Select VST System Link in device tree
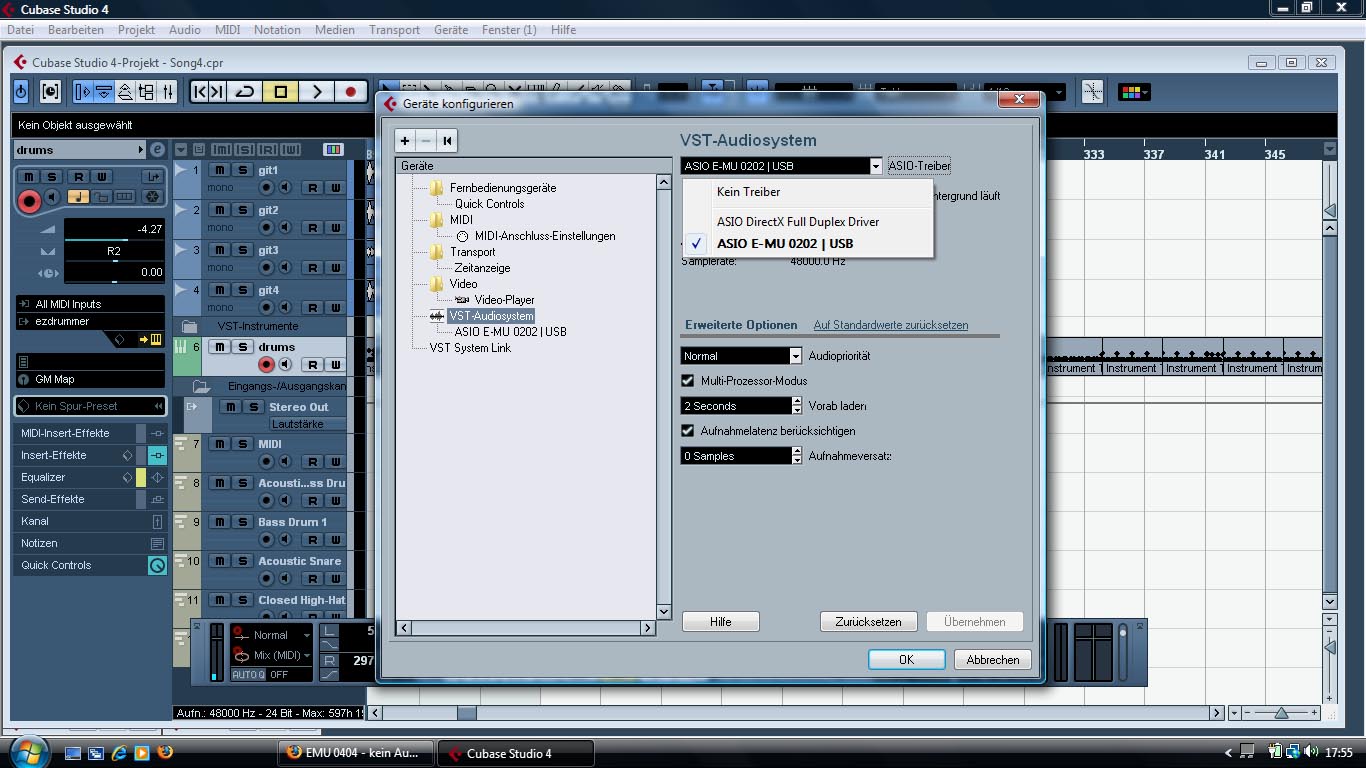The height and width of the screenshot is (768, 1366). 470,348
